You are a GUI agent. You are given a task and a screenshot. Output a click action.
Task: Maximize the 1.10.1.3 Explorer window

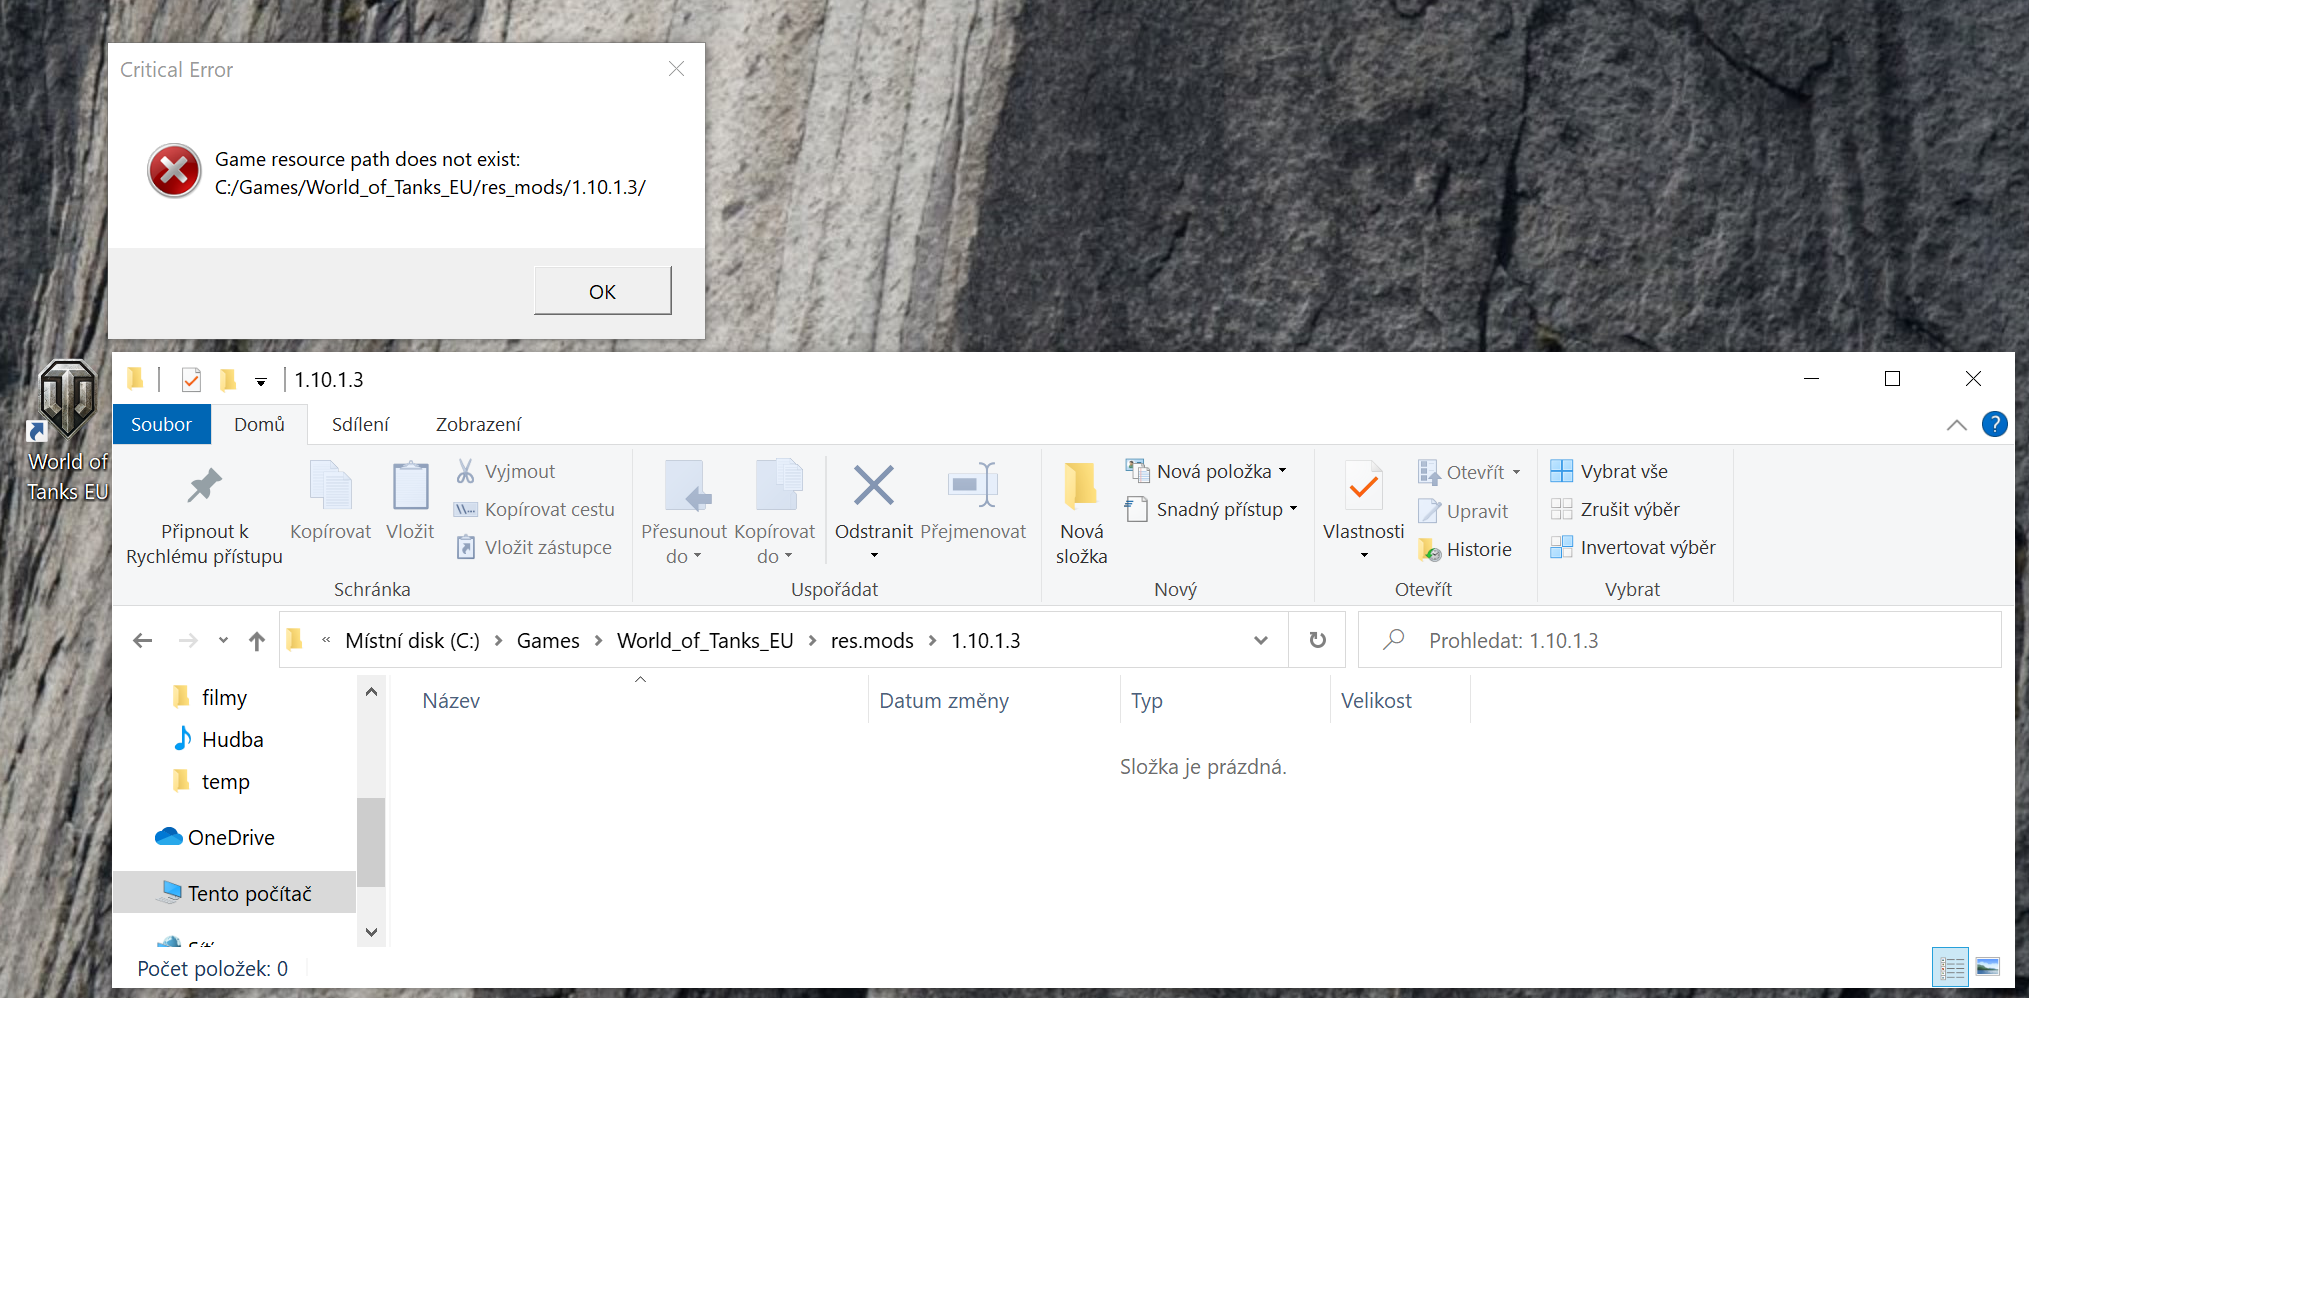click(x=1892, y=379)
